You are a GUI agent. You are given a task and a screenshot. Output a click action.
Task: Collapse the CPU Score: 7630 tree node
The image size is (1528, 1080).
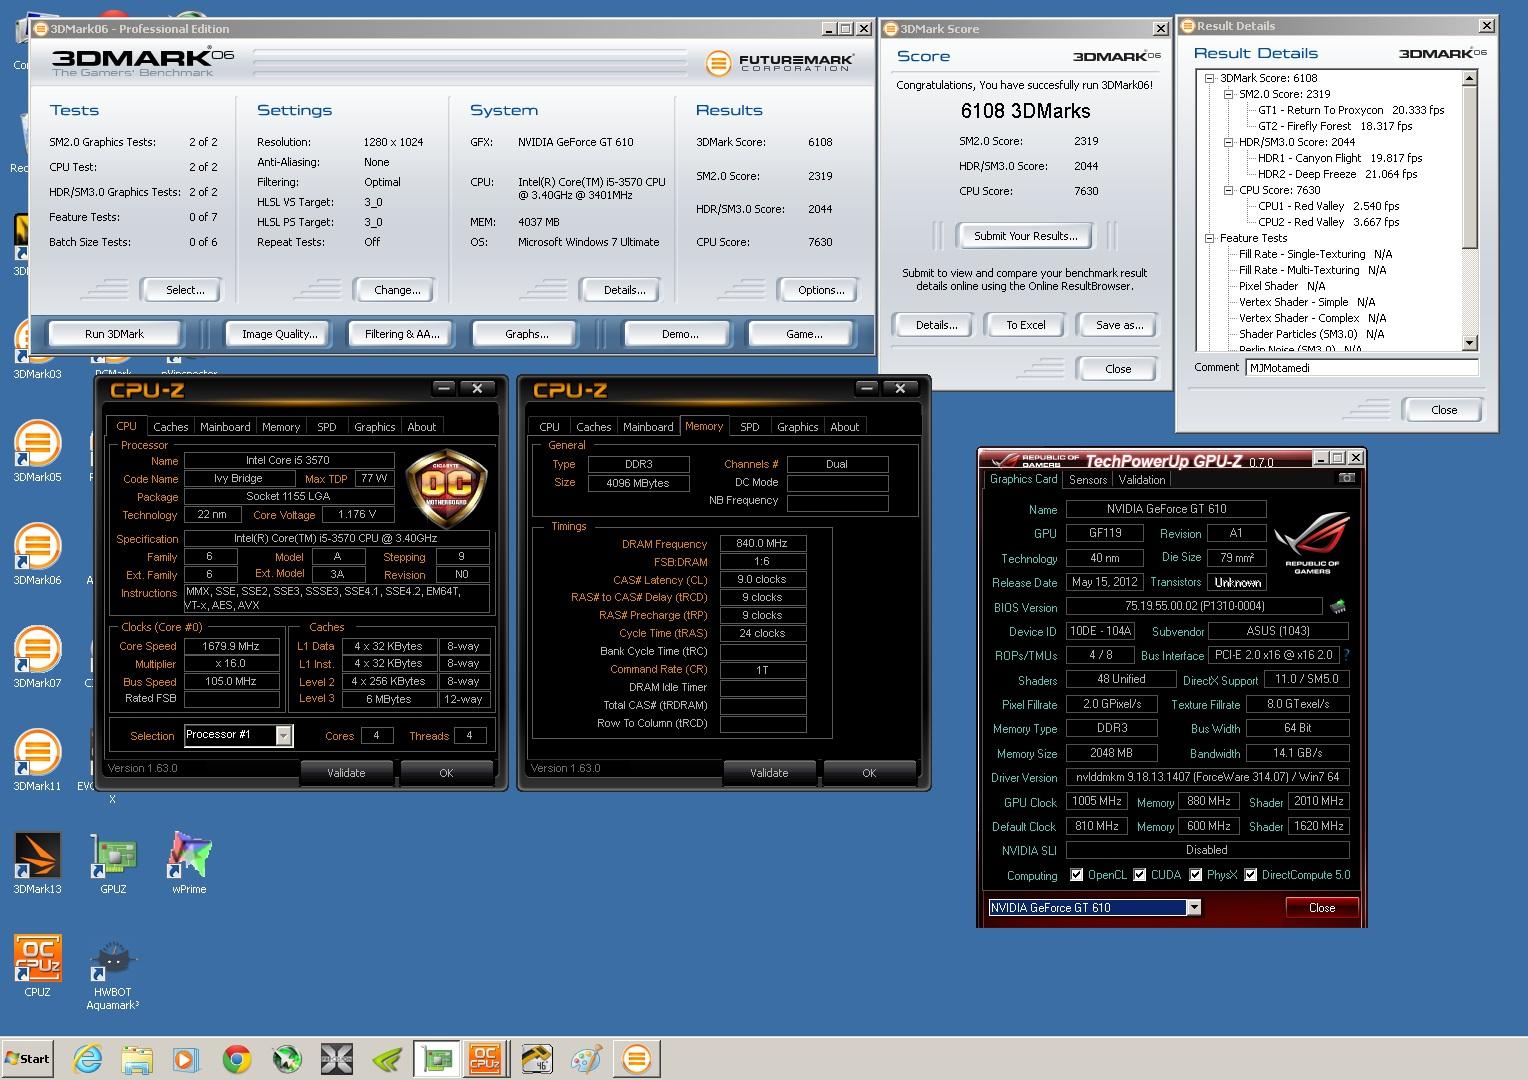click(1228, 190)
